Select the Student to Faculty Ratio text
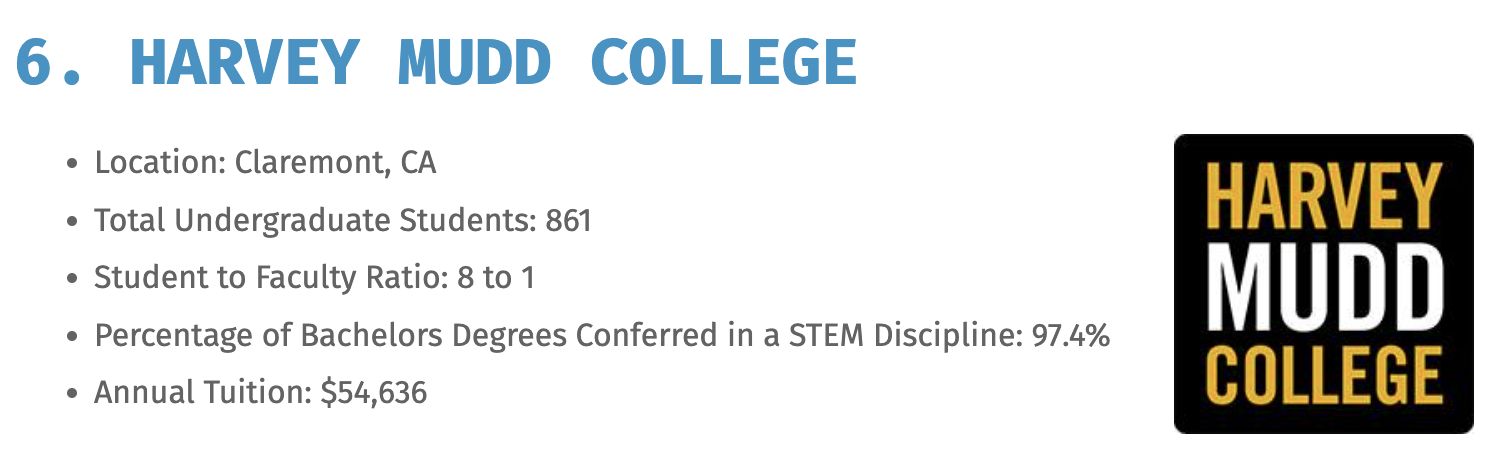 coord(270,277)
